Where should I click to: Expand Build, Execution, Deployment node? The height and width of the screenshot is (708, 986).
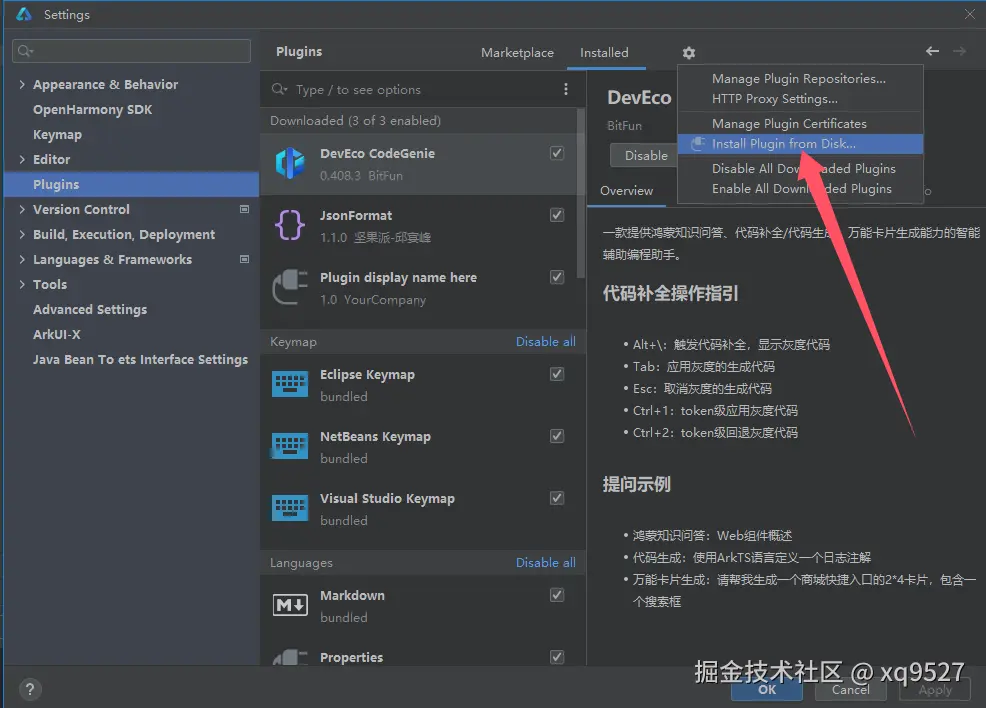tap(22, 235)
